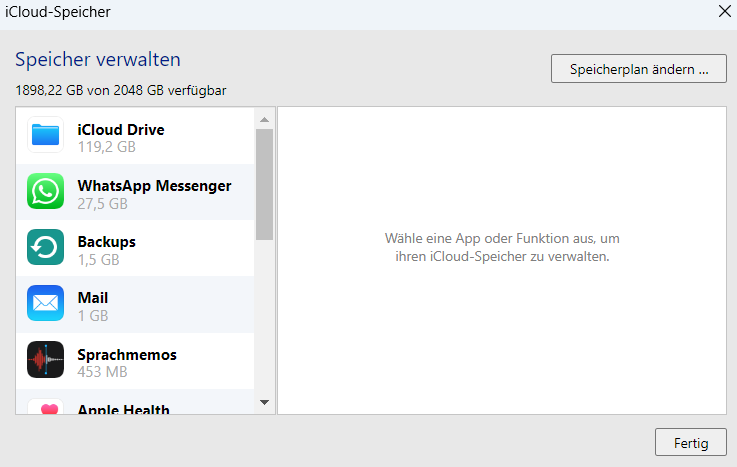Click the scroll down arrow of app list

pyautogui.click(x=265, y=402)
